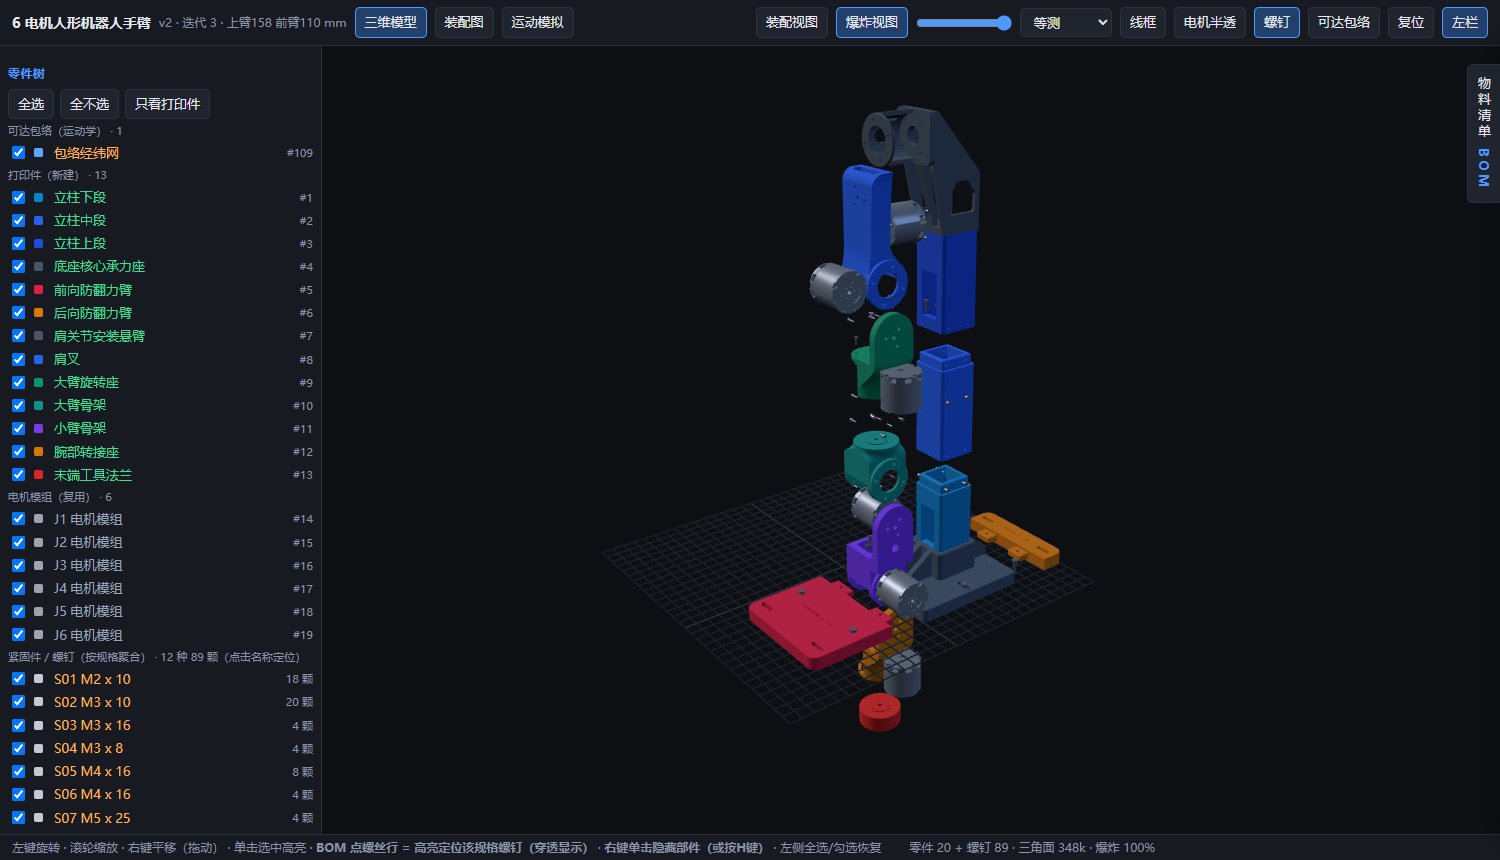Select J1 电机模组 tree item
Image resolution: width=1500 pixels, height=860 pixels.
88,519
